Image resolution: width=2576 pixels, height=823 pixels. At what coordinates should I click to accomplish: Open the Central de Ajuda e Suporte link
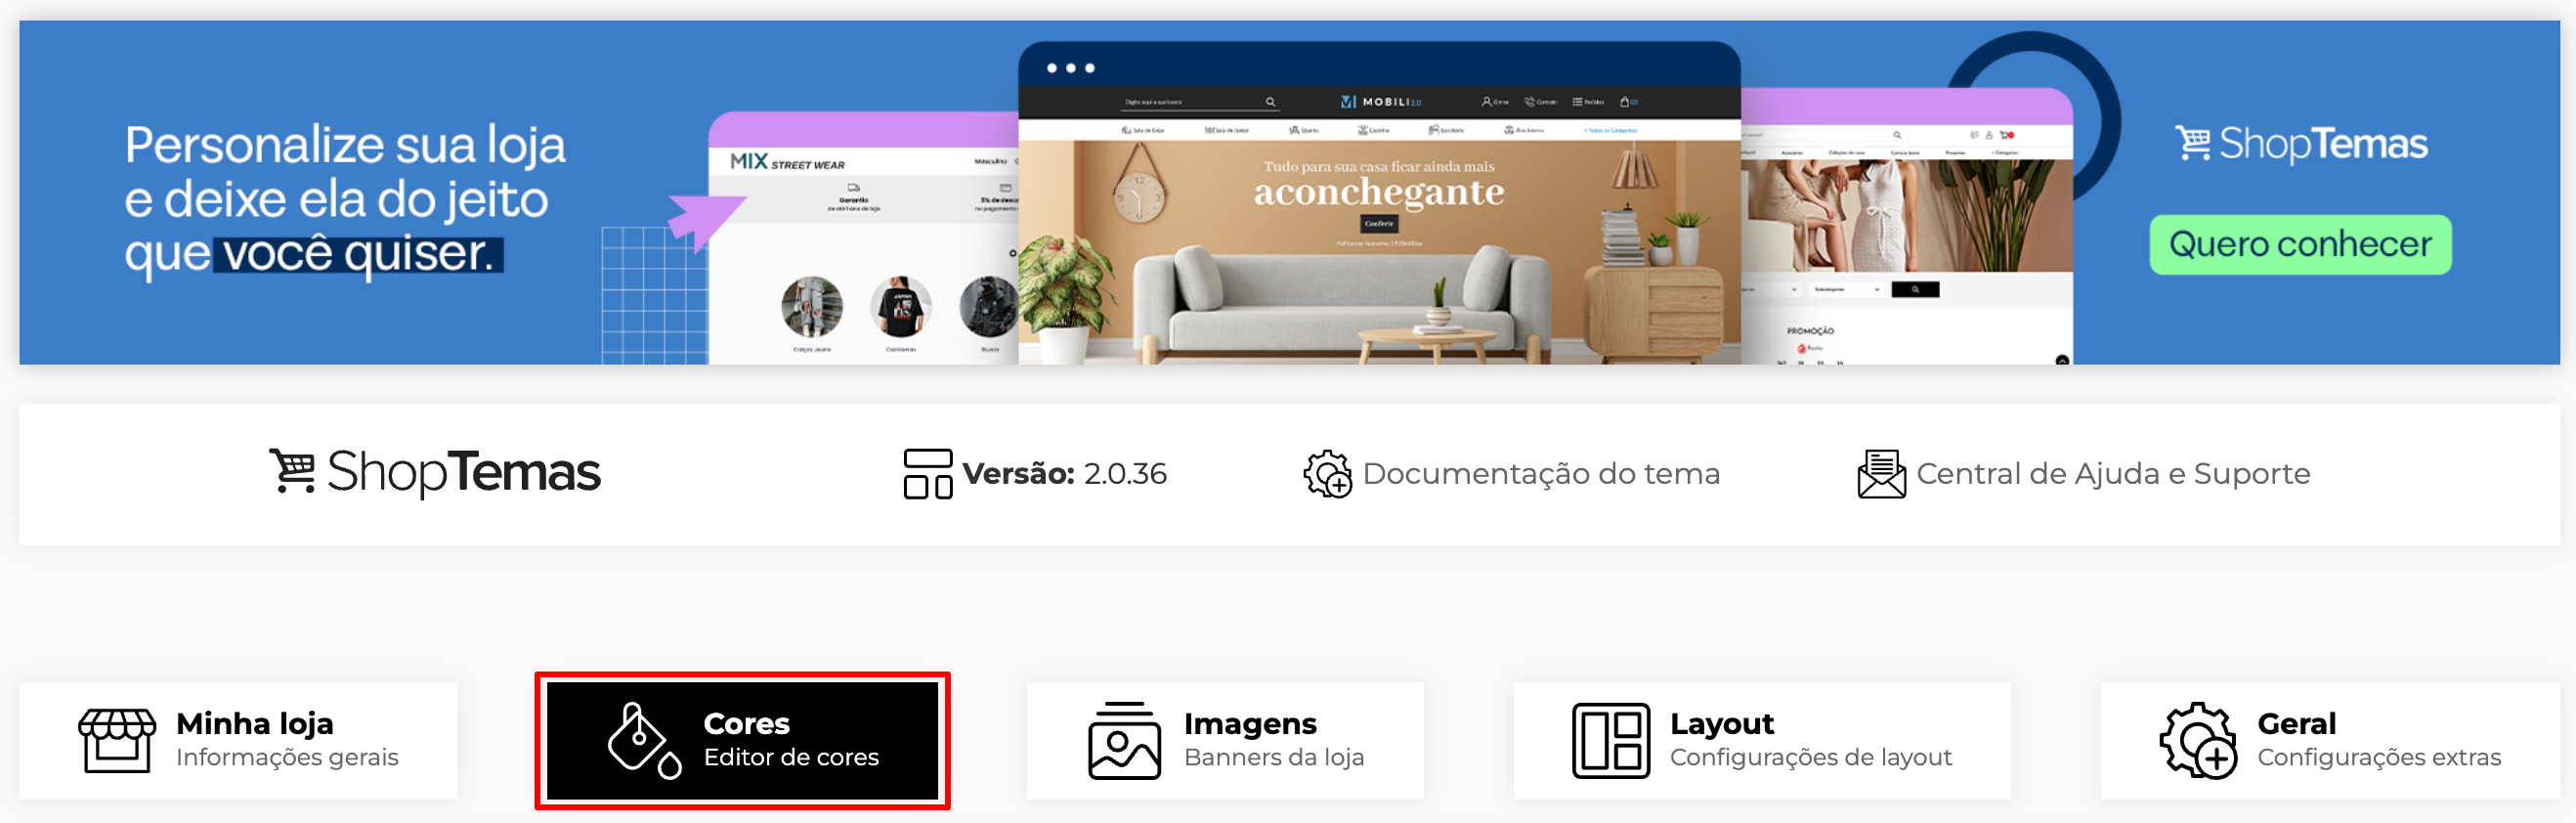(2112, 473)
